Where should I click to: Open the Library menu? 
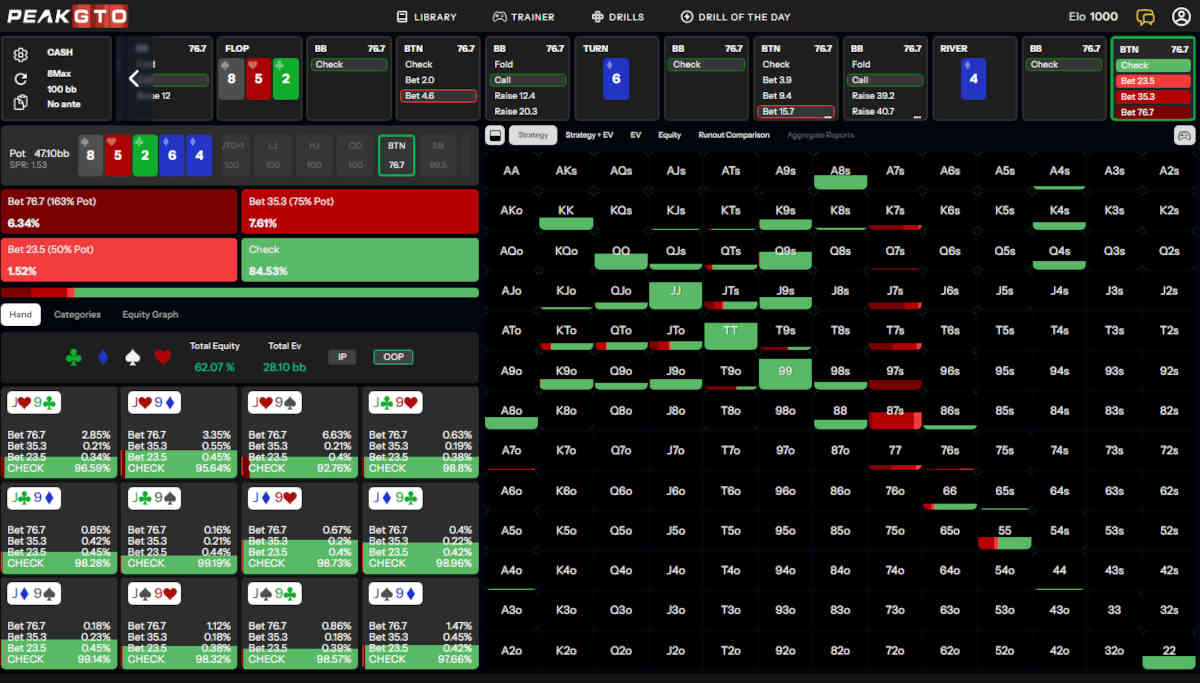point(427,17)
